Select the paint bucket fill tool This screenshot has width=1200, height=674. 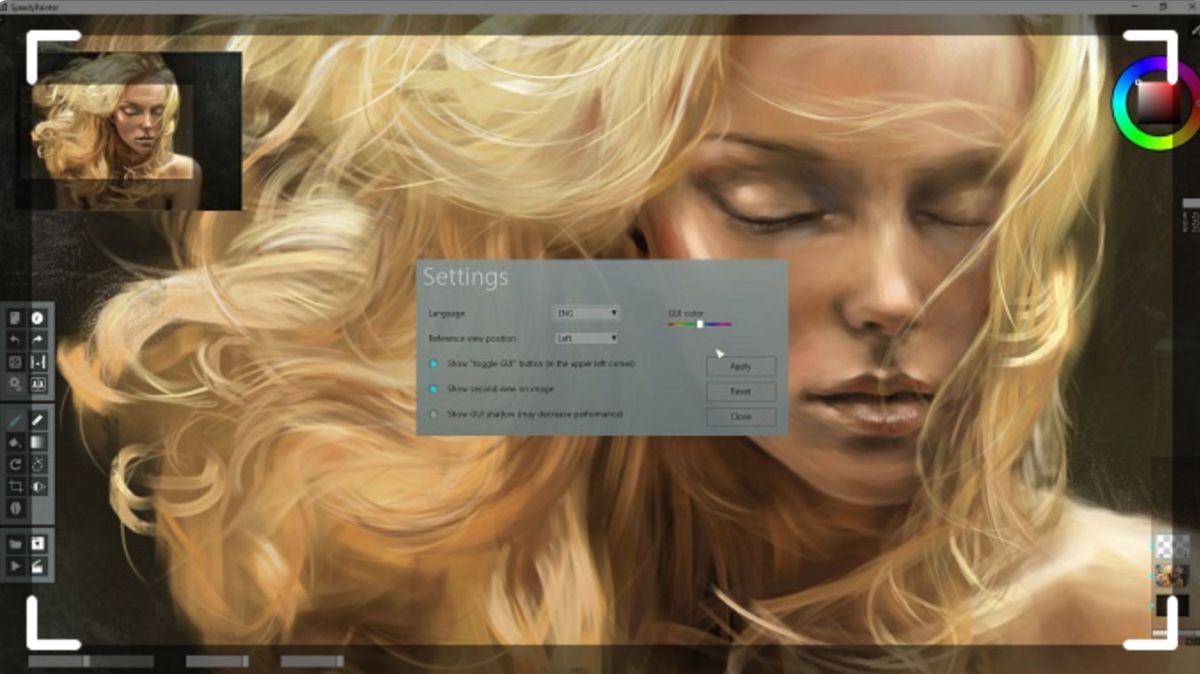click(x=15, y=442)
